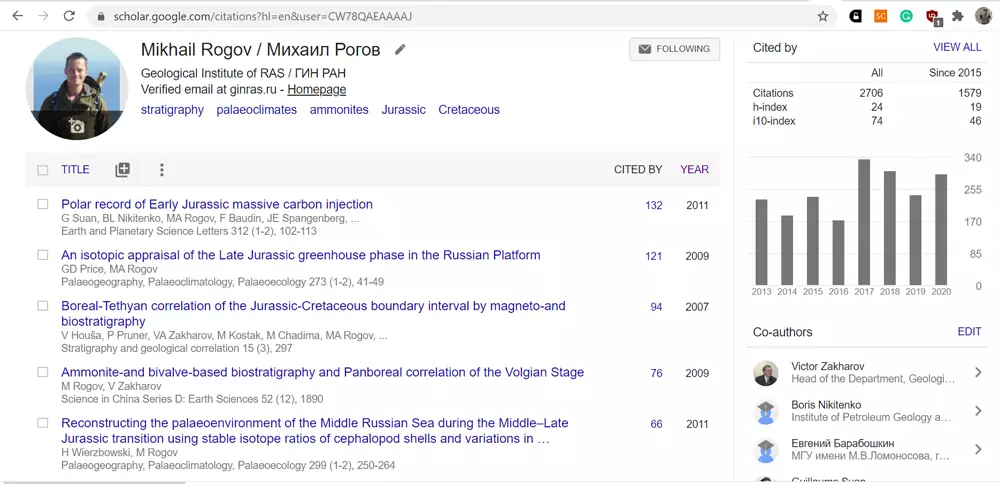Open the Extensions puzzle piece menu
This screenshot has height=484, width=1000.
pos(957,16)
